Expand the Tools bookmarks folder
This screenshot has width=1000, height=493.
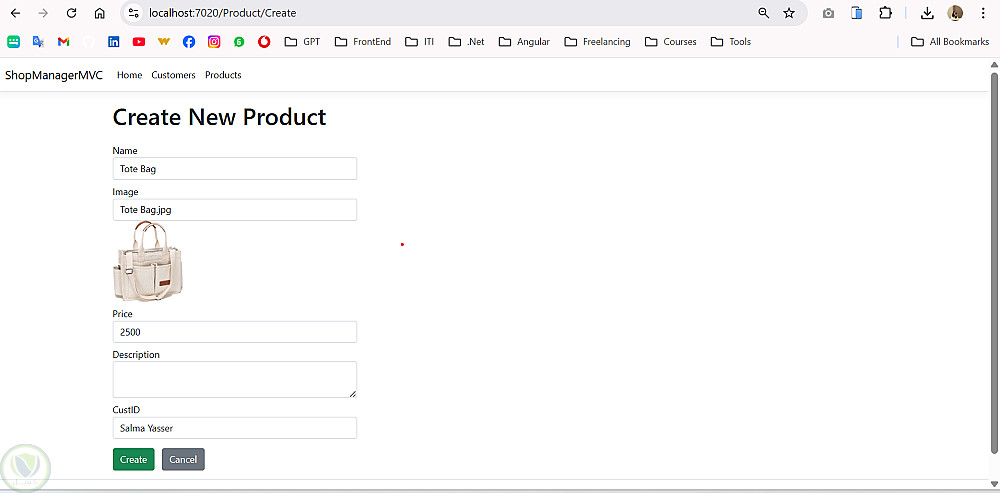[731, 41]
